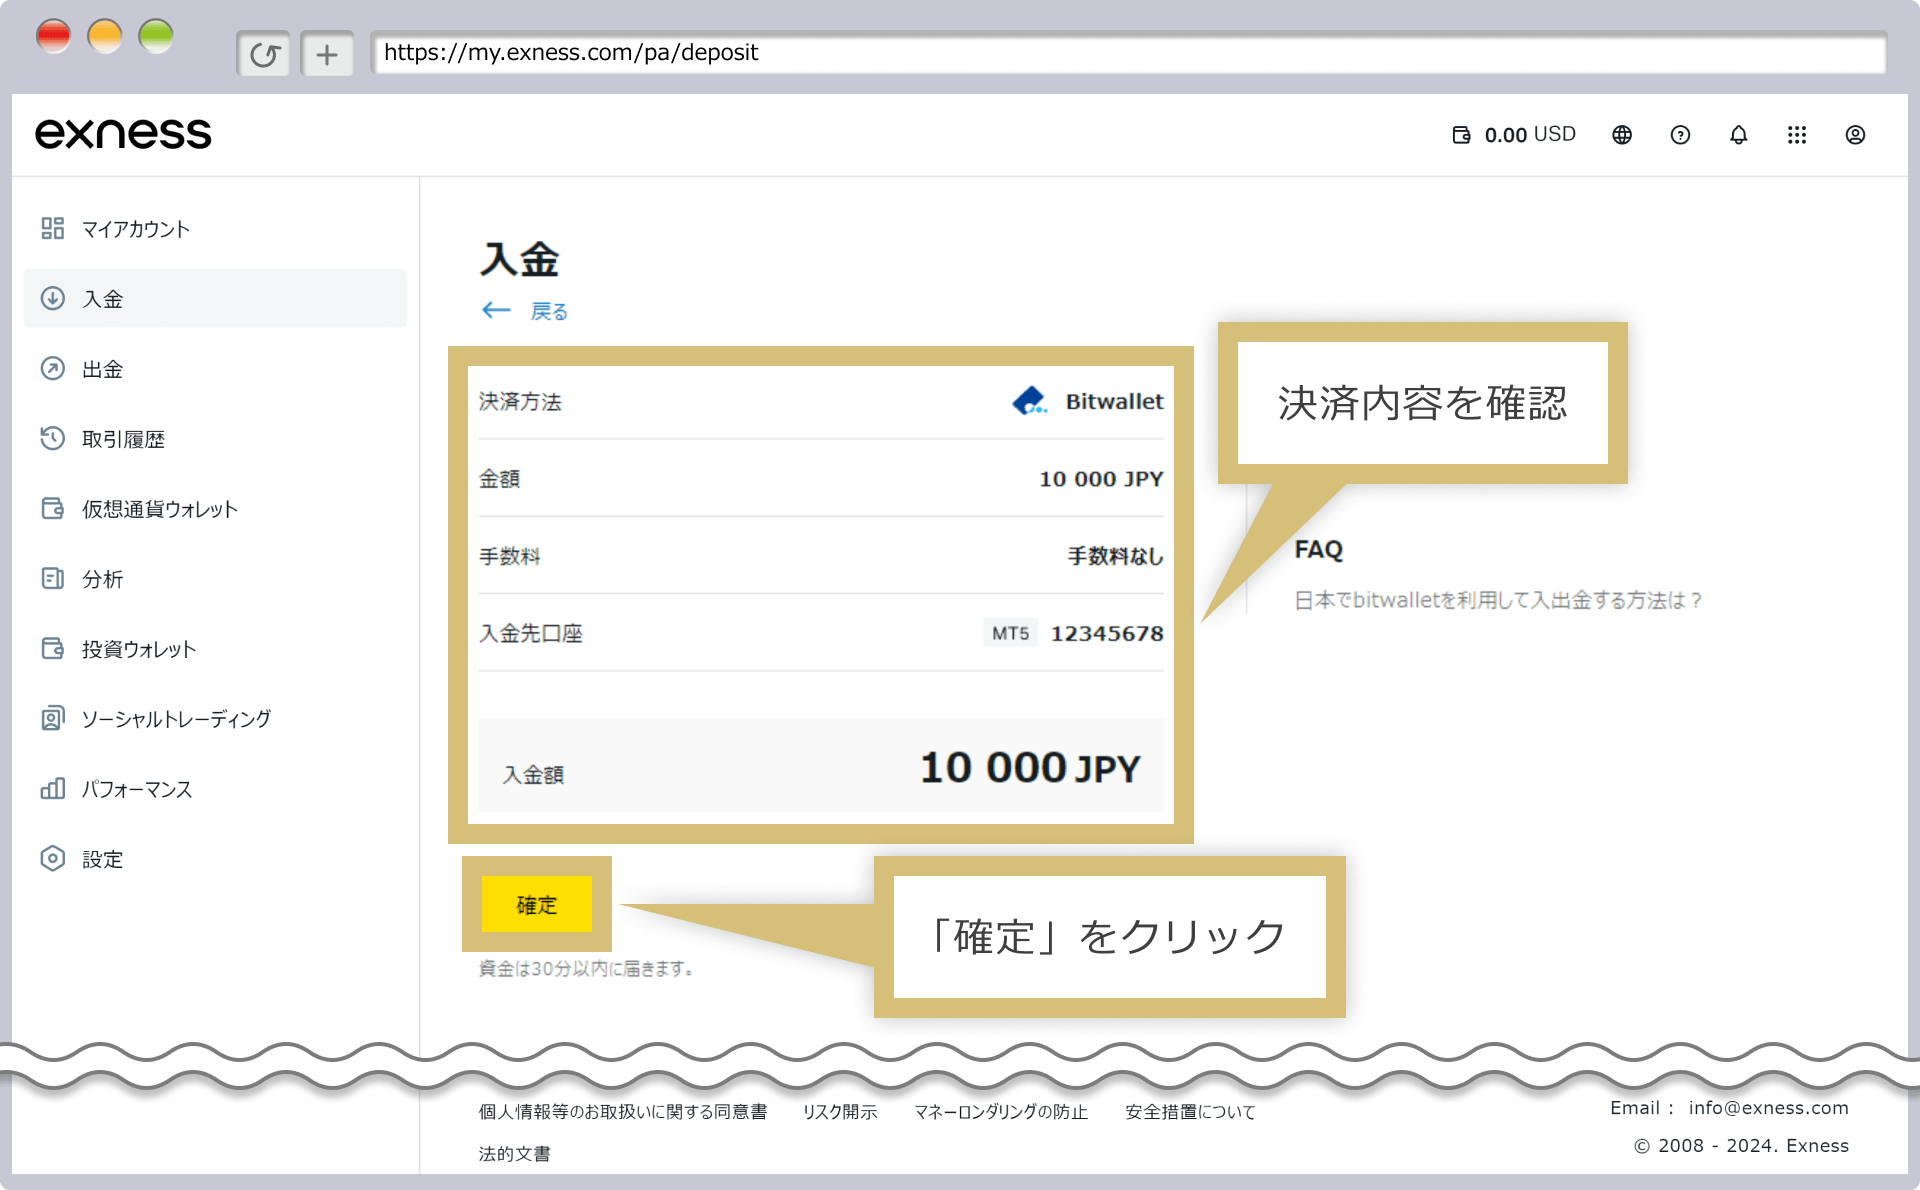
Task: Open the help question mark icon
Action: coord(1680,135)
